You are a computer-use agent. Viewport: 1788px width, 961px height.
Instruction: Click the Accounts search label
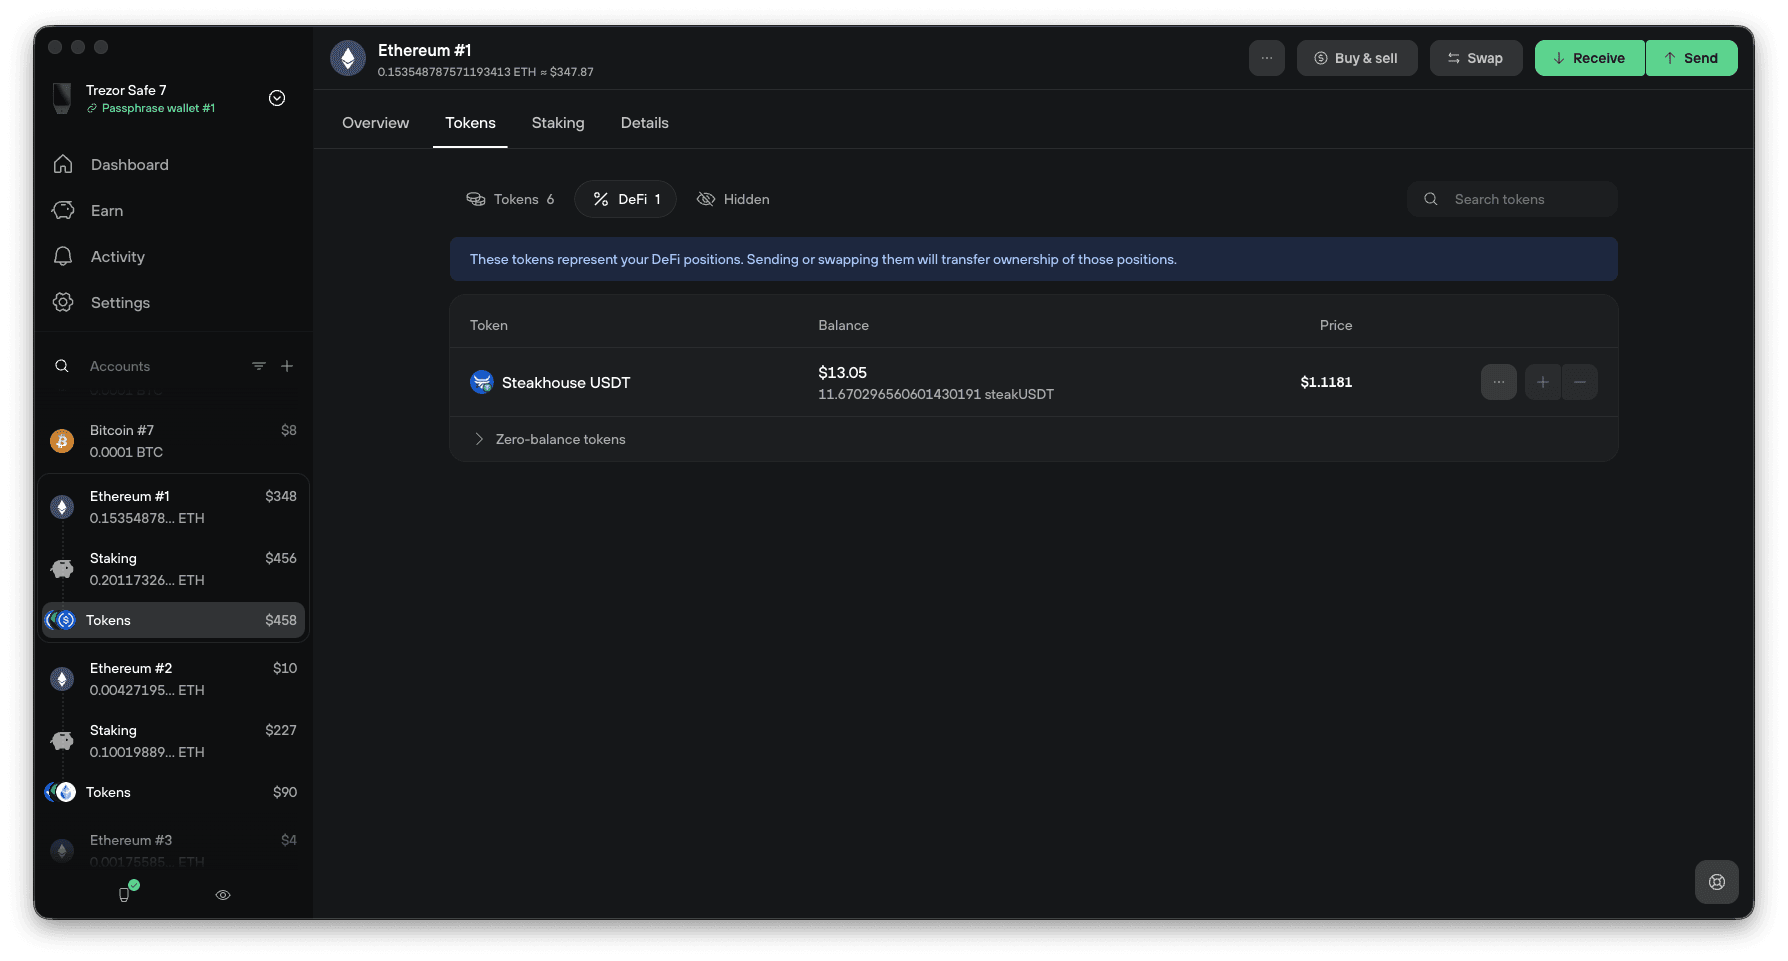(120, 366)
